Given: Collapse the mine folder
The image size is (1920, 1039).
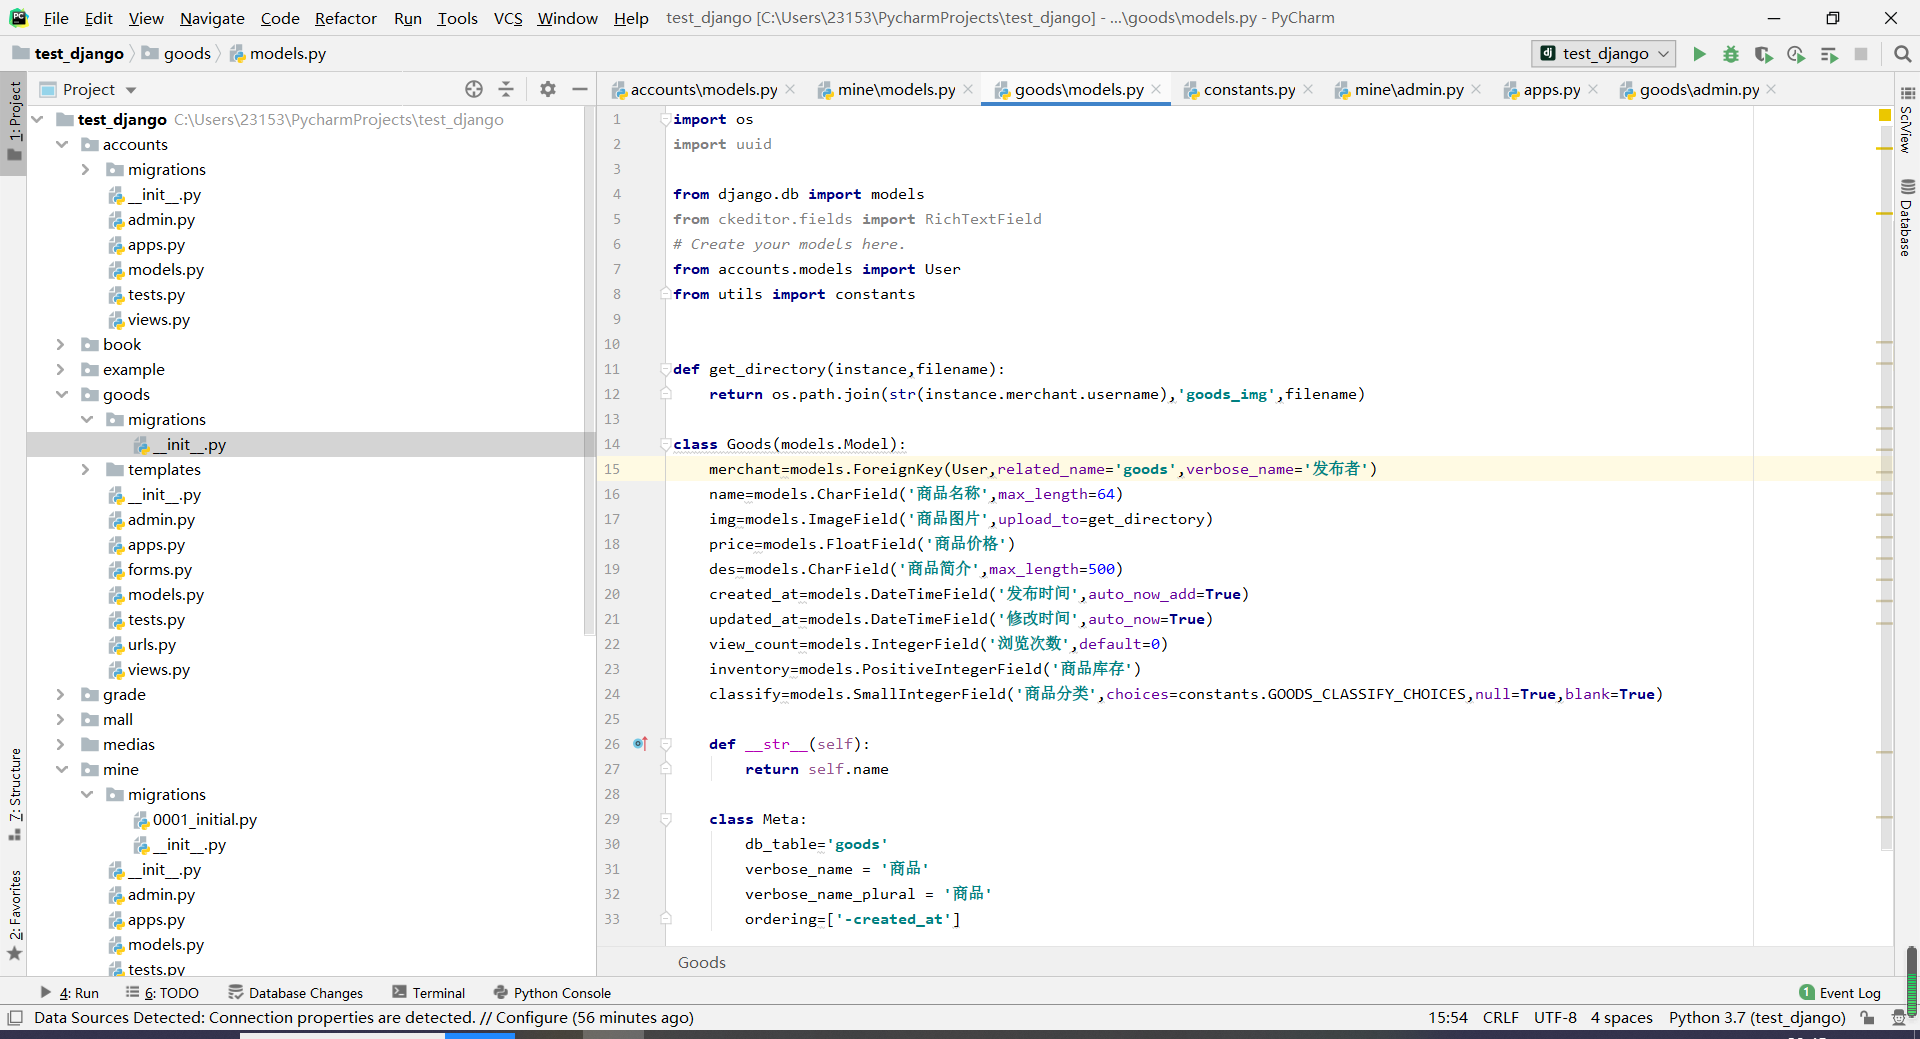Looking at the screenshot, I should 62,769.
